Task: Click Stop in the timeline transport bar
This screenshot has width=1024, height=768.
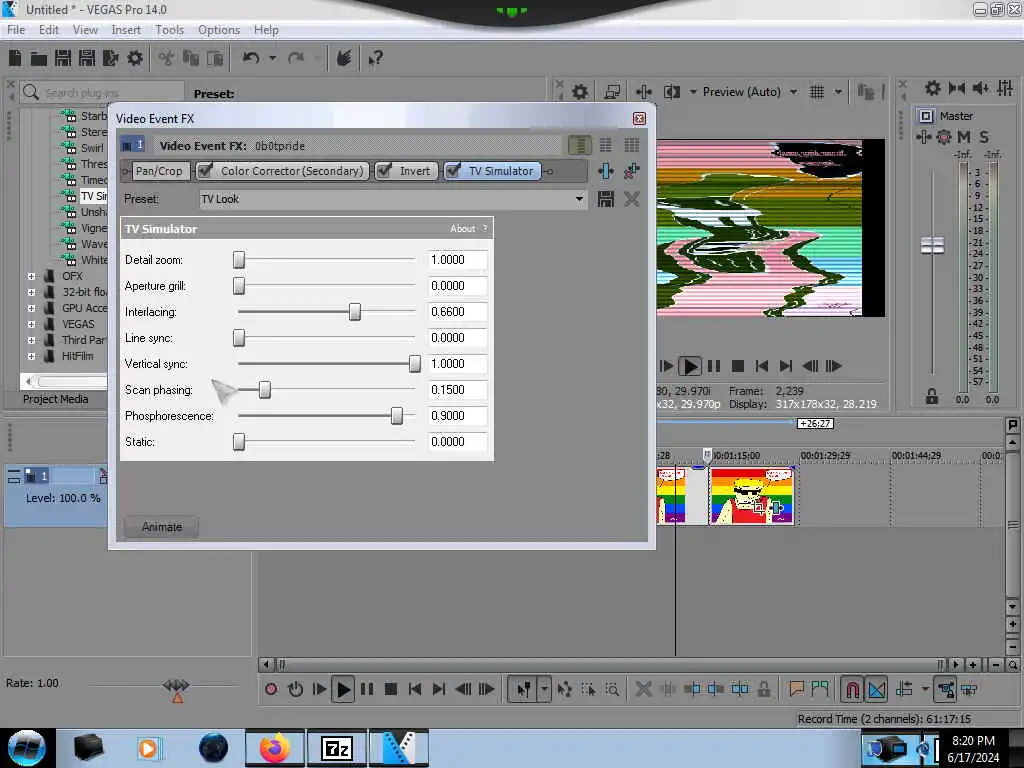Action: pos(391,689)
